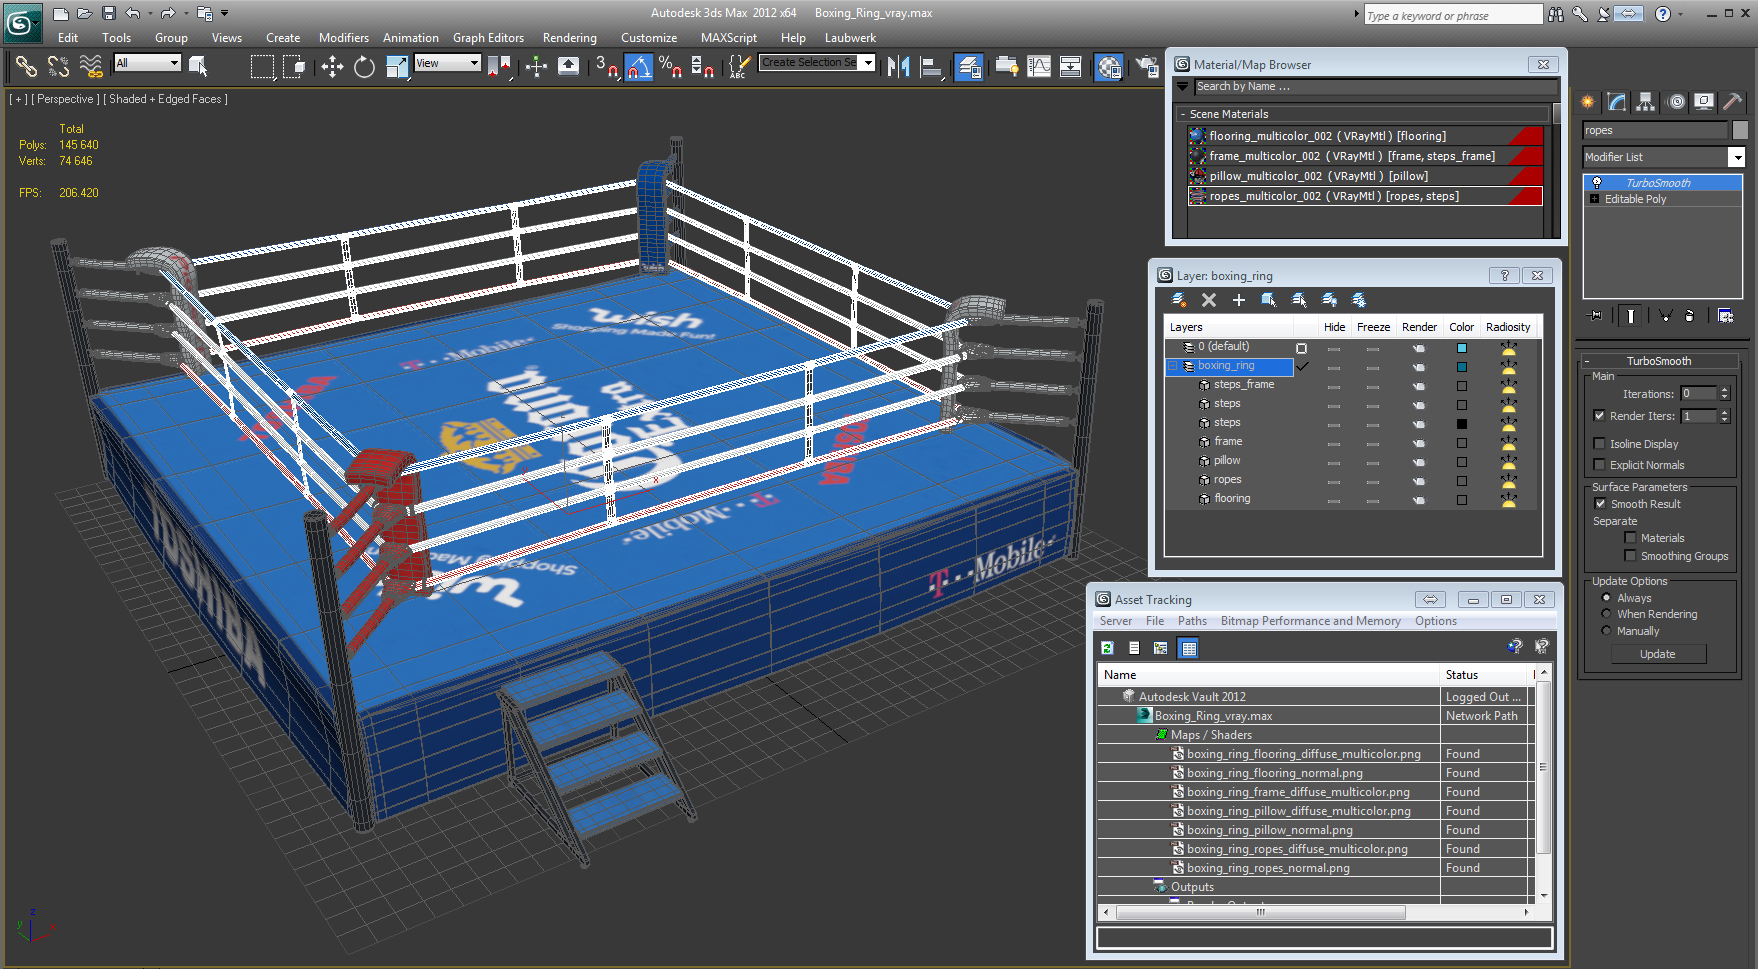Click the Align tool
The image size is (1758, 969).
932,67
